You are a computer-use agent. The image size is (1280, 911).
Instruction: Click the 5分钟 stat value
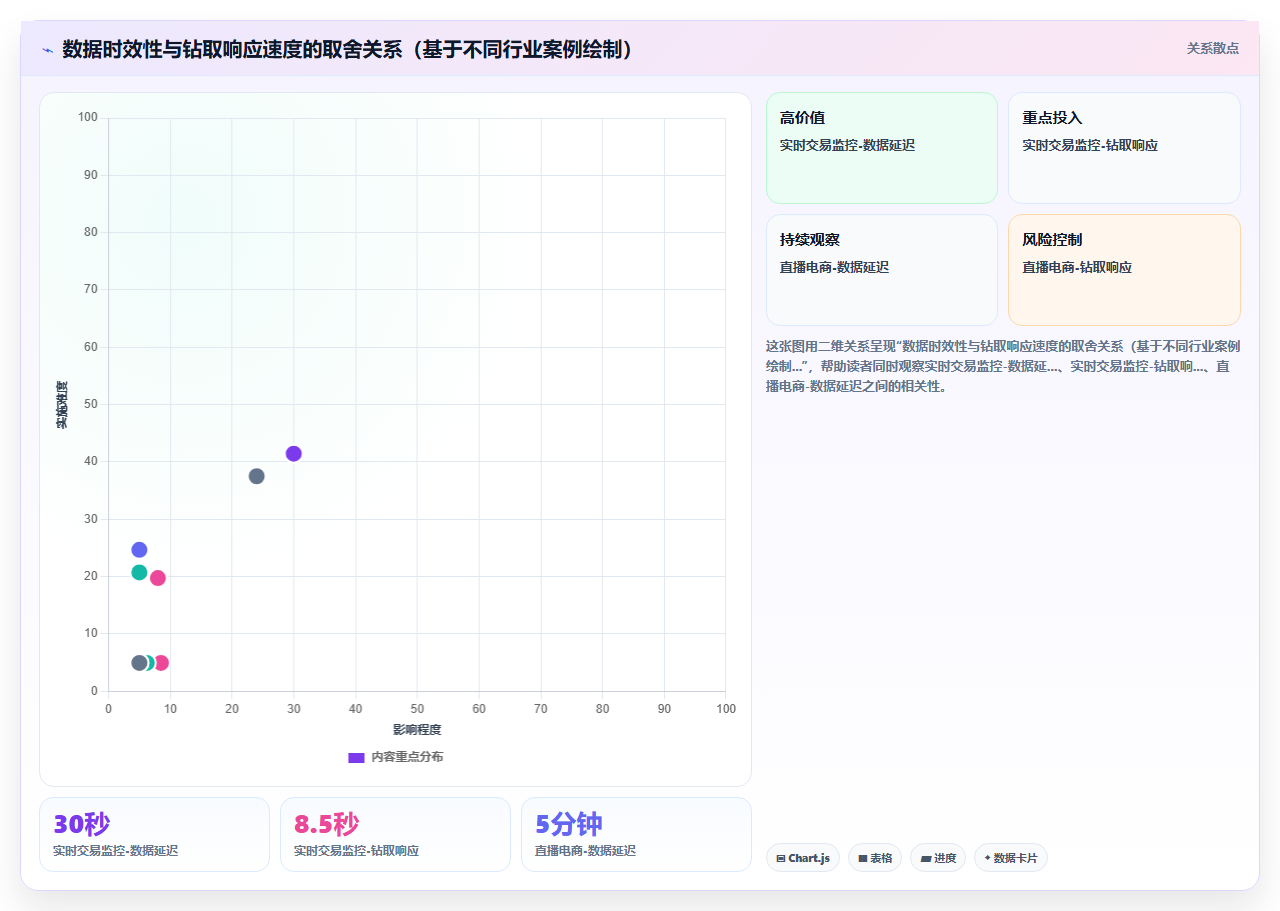tap(569, 824)
